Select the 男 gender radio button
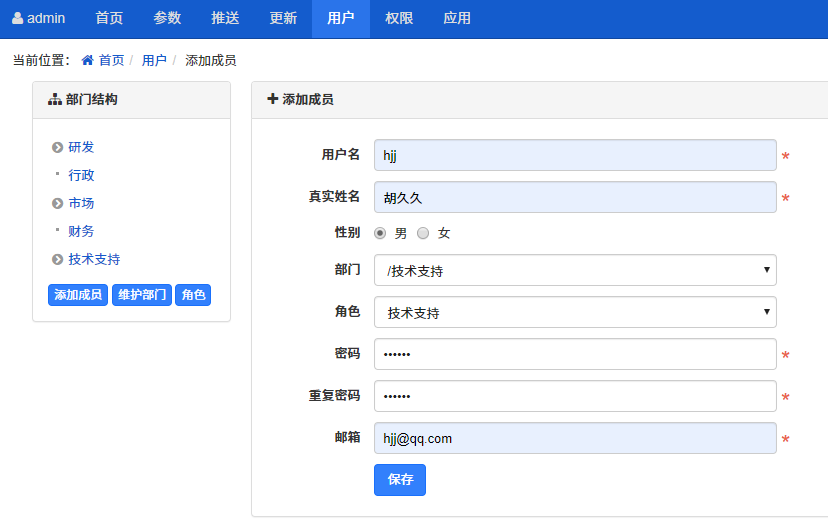The height and width of the screenshot is (522, 828). click(380, 233)
